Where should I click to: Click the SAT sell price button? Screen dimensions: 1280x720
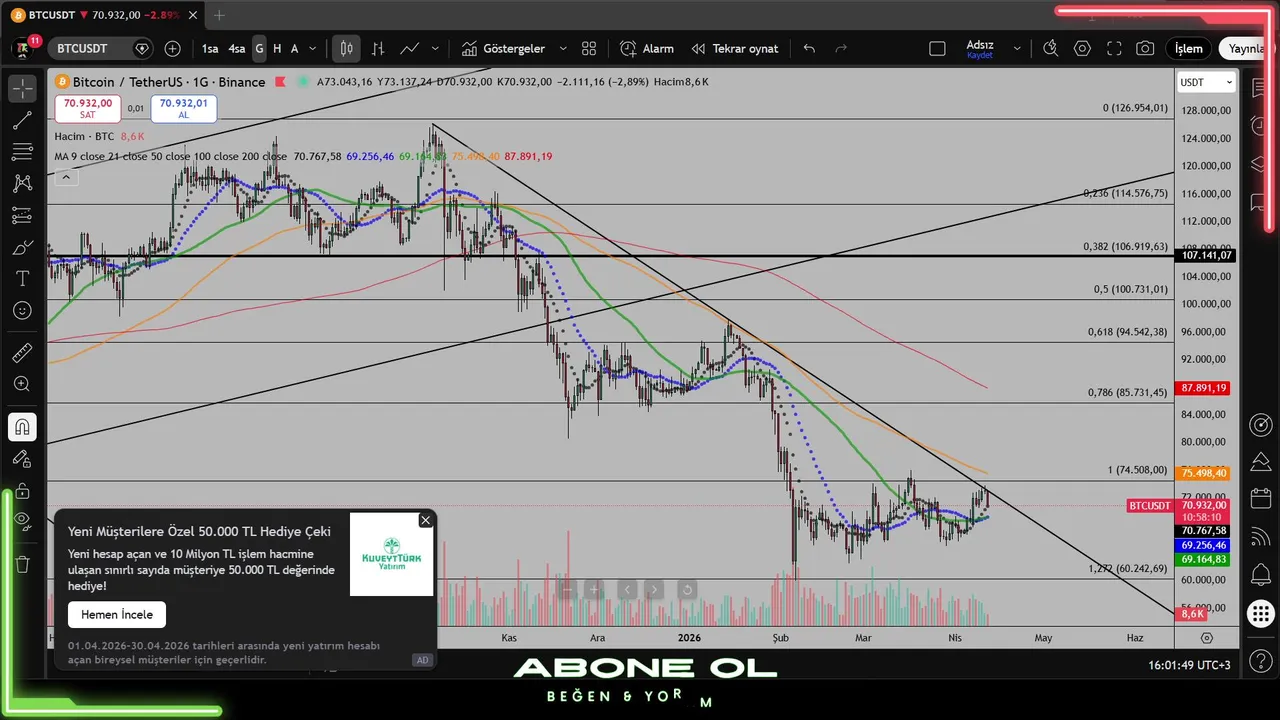point(88,108)
